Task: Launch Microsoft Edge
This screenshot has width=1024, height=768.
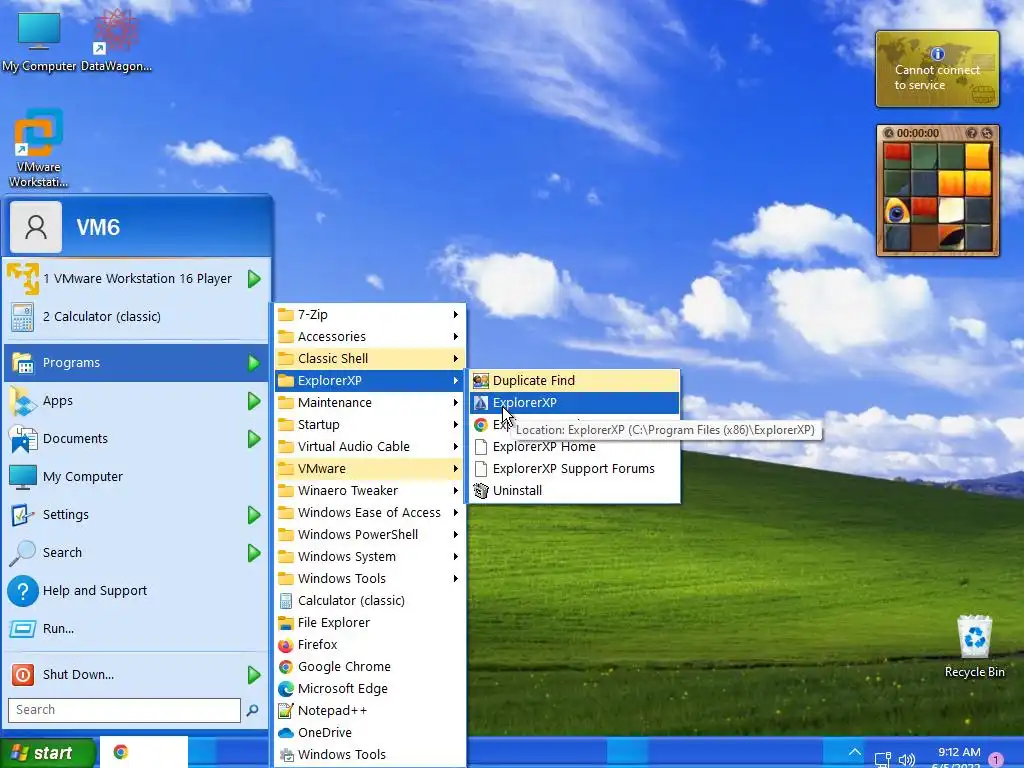Action: [370, 688]
